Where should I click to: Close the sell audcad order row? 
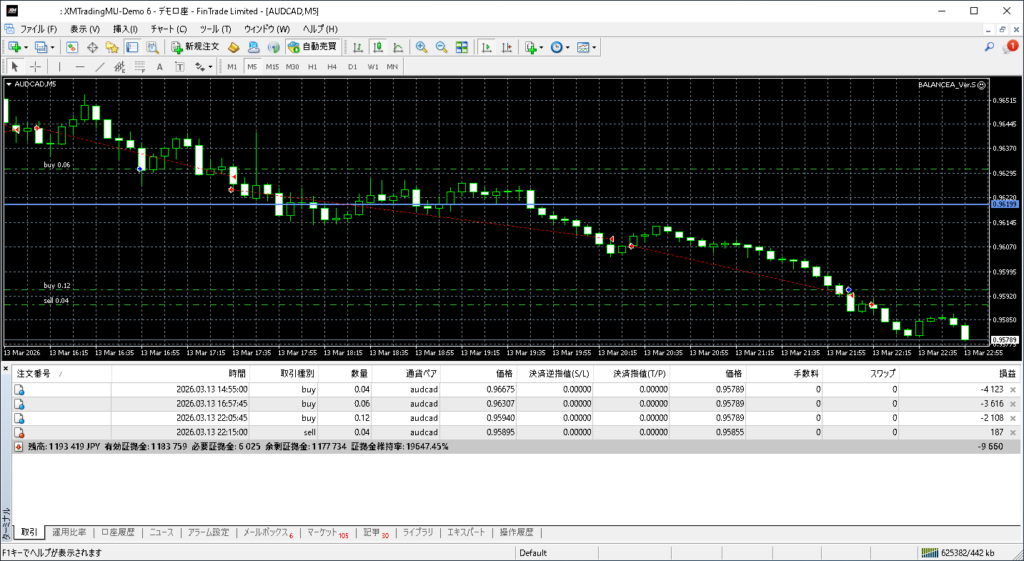point(1013,432)
